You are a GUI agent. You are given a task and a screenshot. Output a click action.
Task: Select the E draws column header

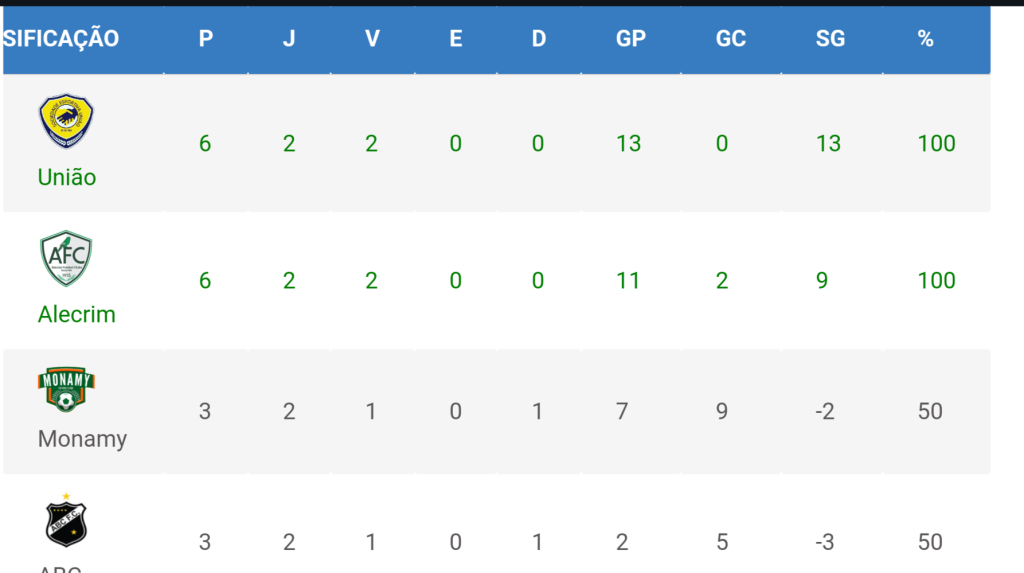(x=456, y=39)
